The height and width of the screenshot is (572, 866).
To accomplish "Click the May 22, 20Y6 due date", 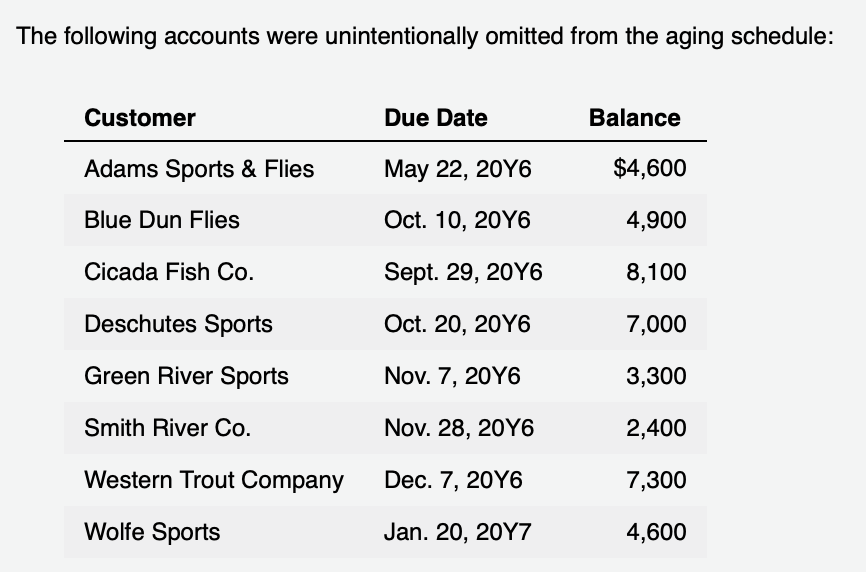I will coord(458,169).
